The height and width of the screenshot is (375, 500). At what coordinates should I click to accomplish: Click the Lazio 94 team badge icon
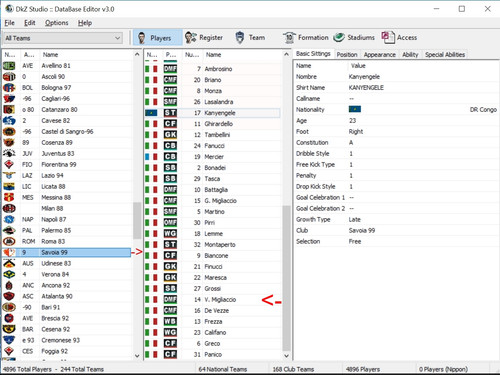(9, 176)
